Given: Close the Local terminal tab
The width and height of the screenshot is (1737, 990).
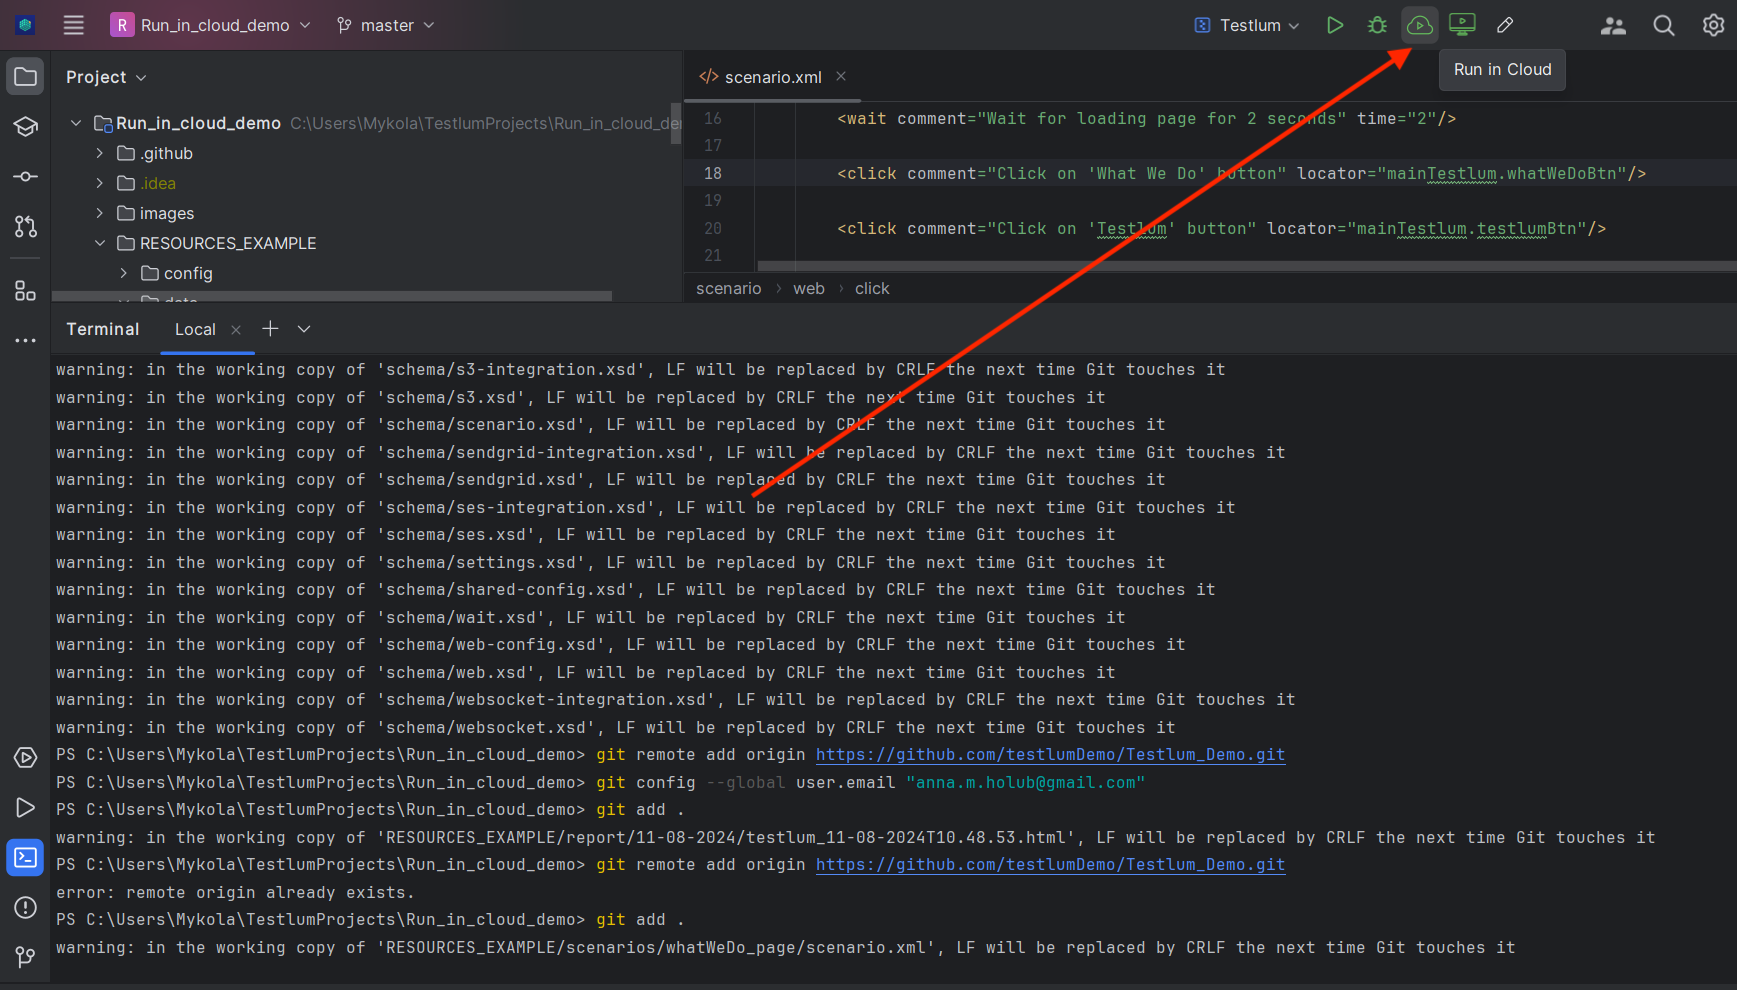Looking at the screenshot, I should [x=236, y=330].
